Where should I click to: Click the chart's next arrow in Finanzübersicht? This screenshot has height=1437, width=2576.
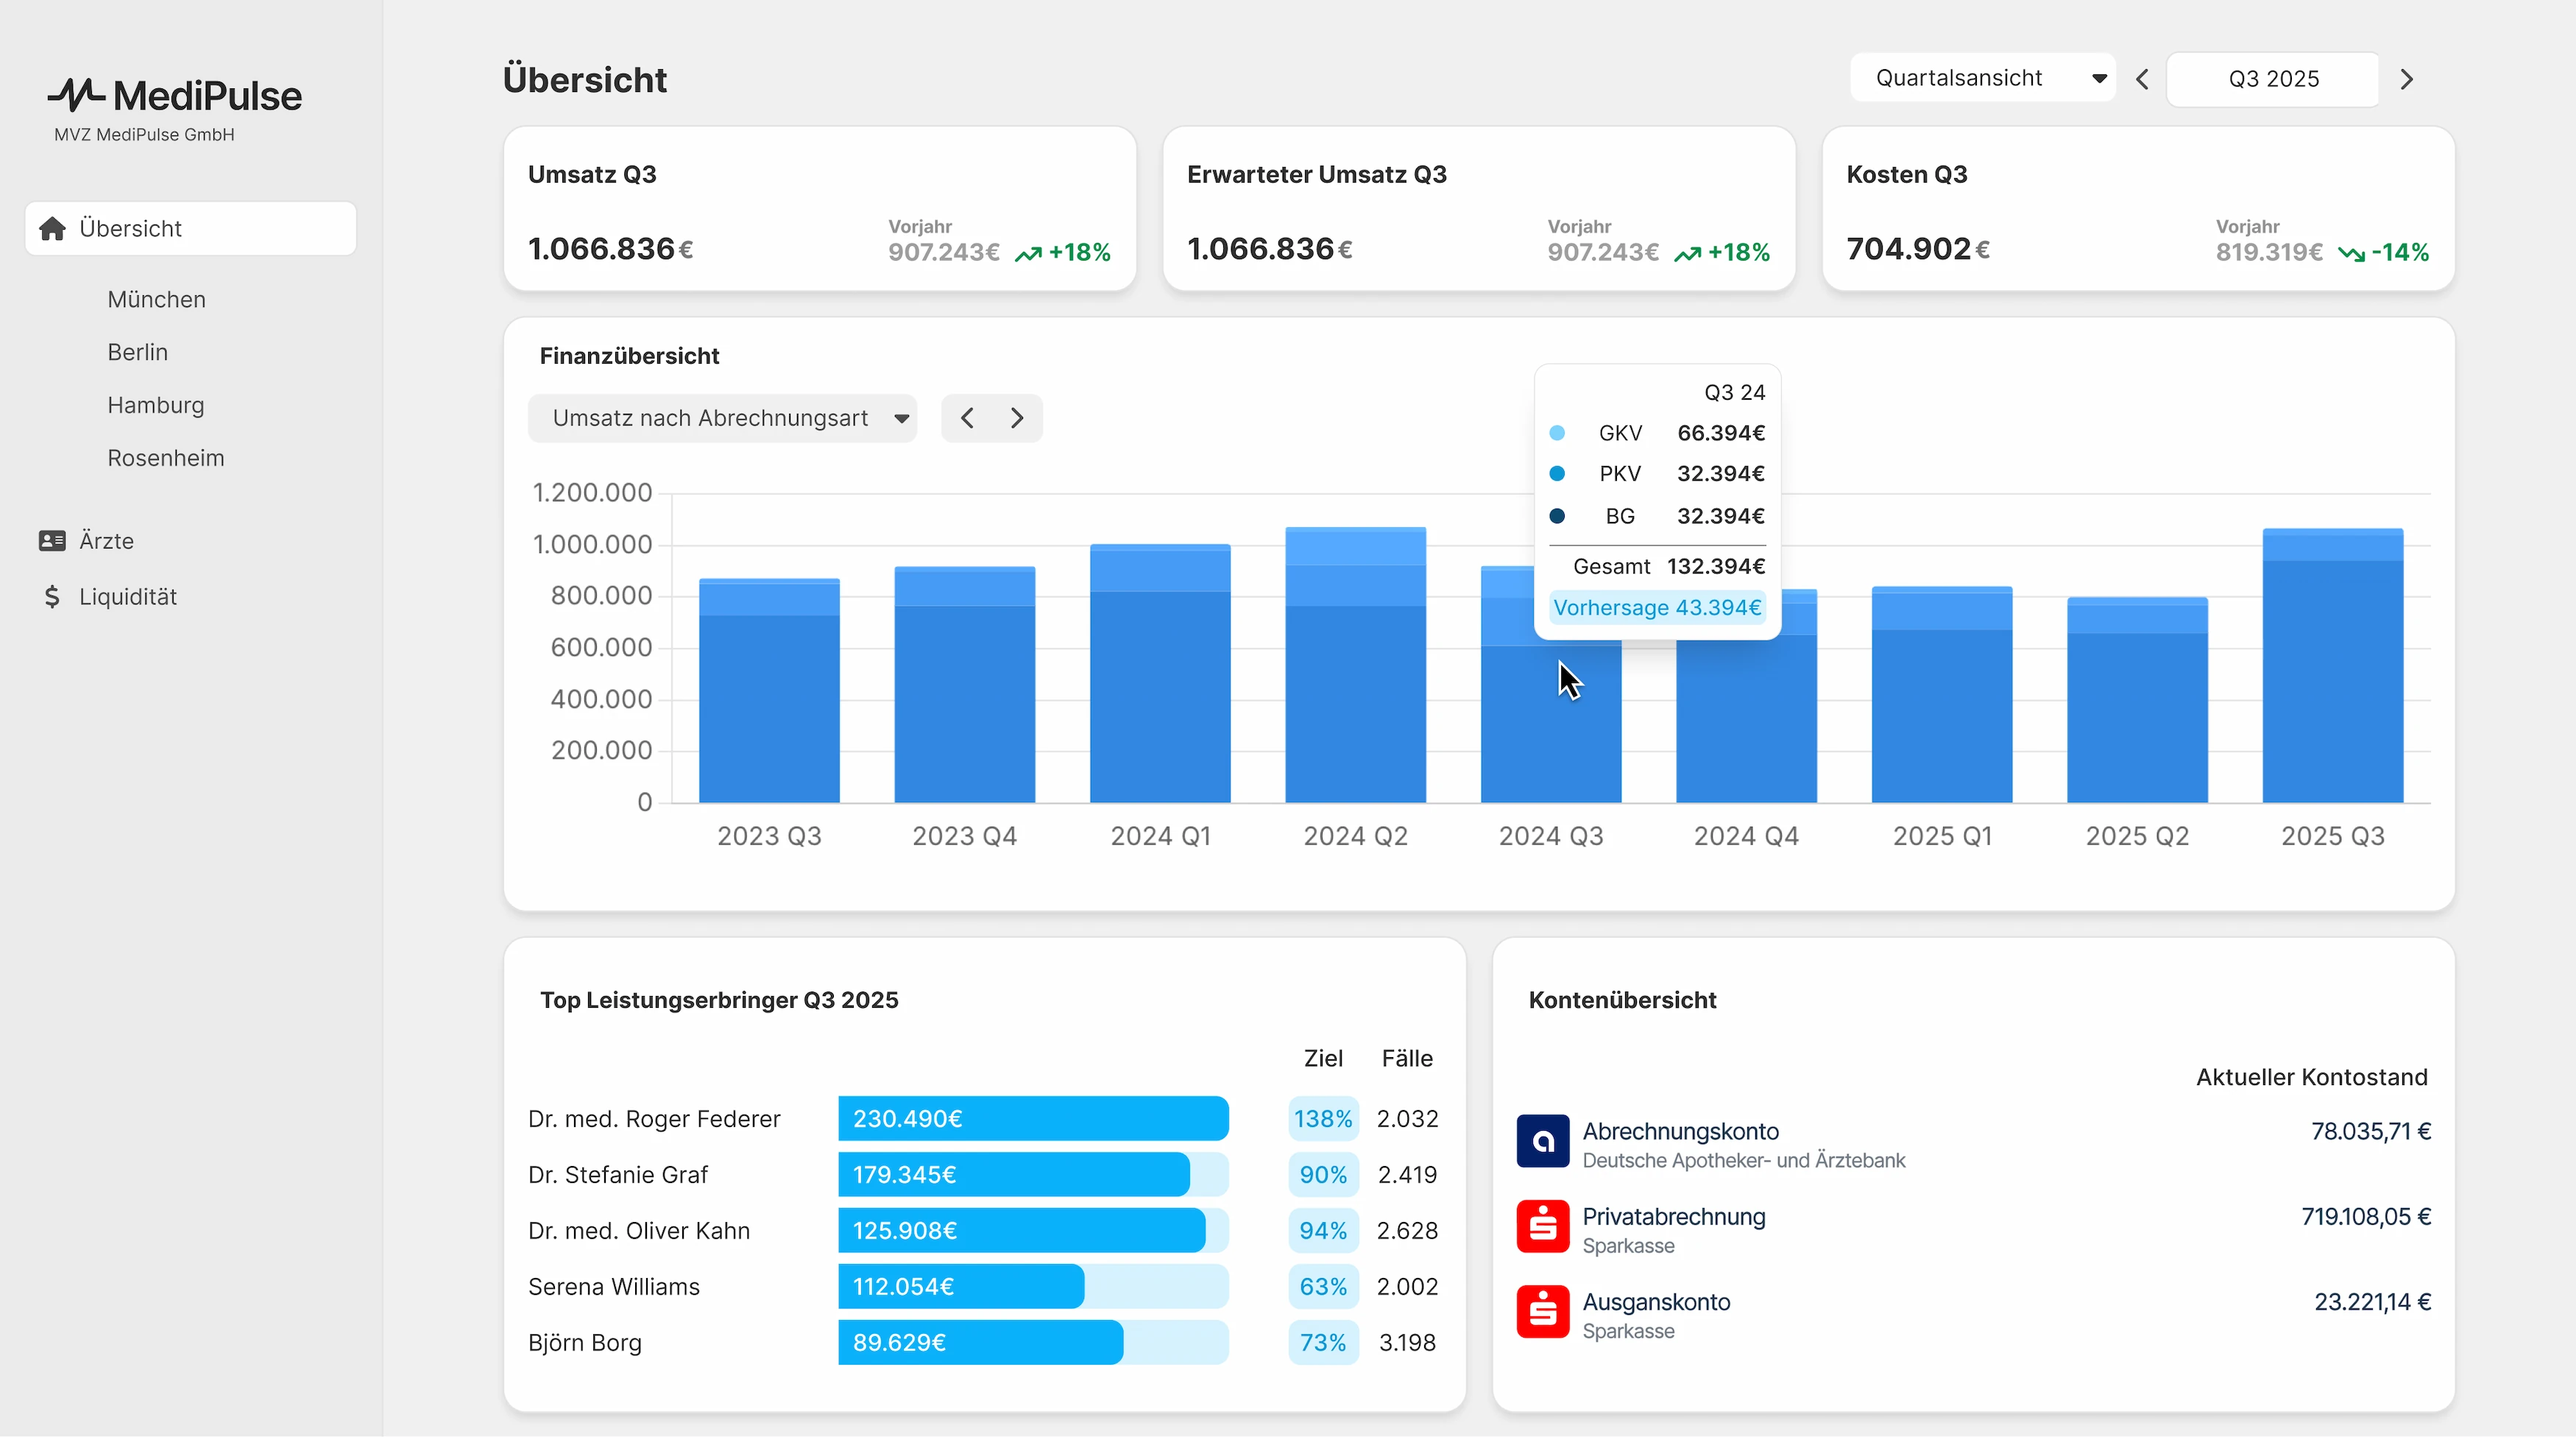click(1017, 418)
